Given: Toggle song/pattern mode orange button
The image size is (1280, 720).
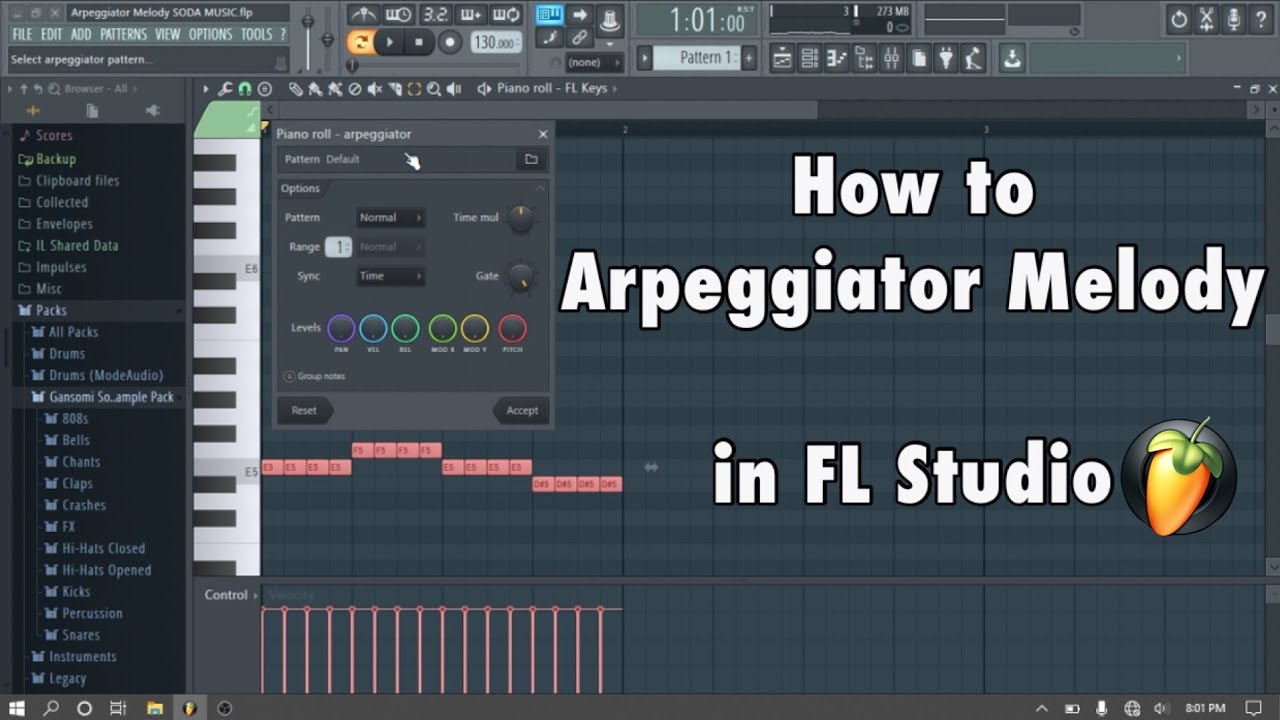Looking at the screenshot, I should pyautogui.click(x=360, y=42).
